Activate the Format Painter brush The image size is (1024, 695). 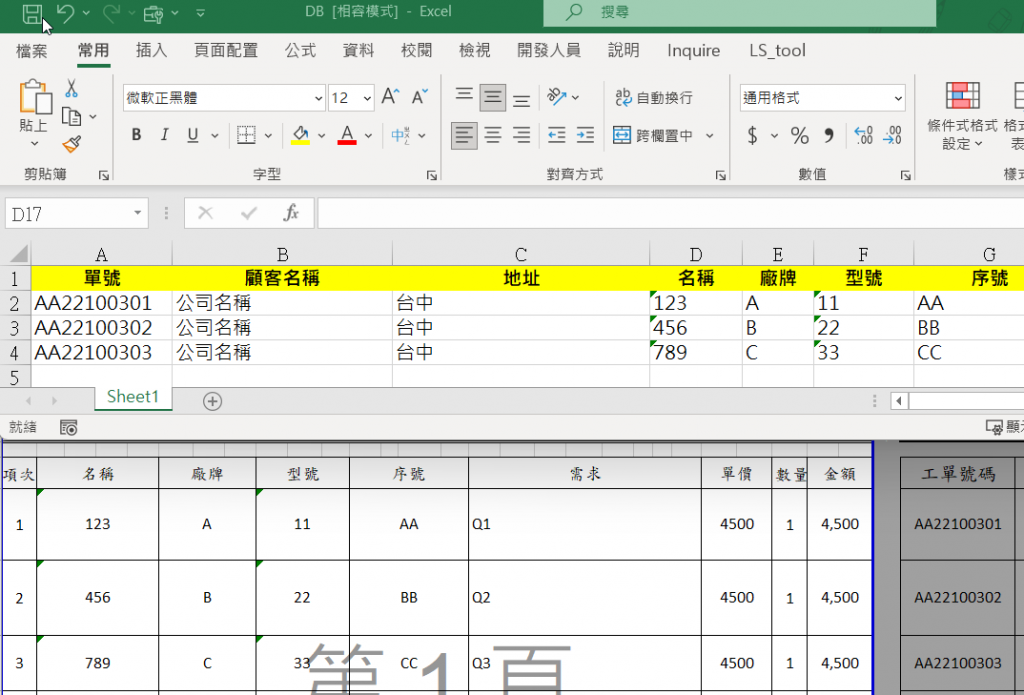[71, 144]
